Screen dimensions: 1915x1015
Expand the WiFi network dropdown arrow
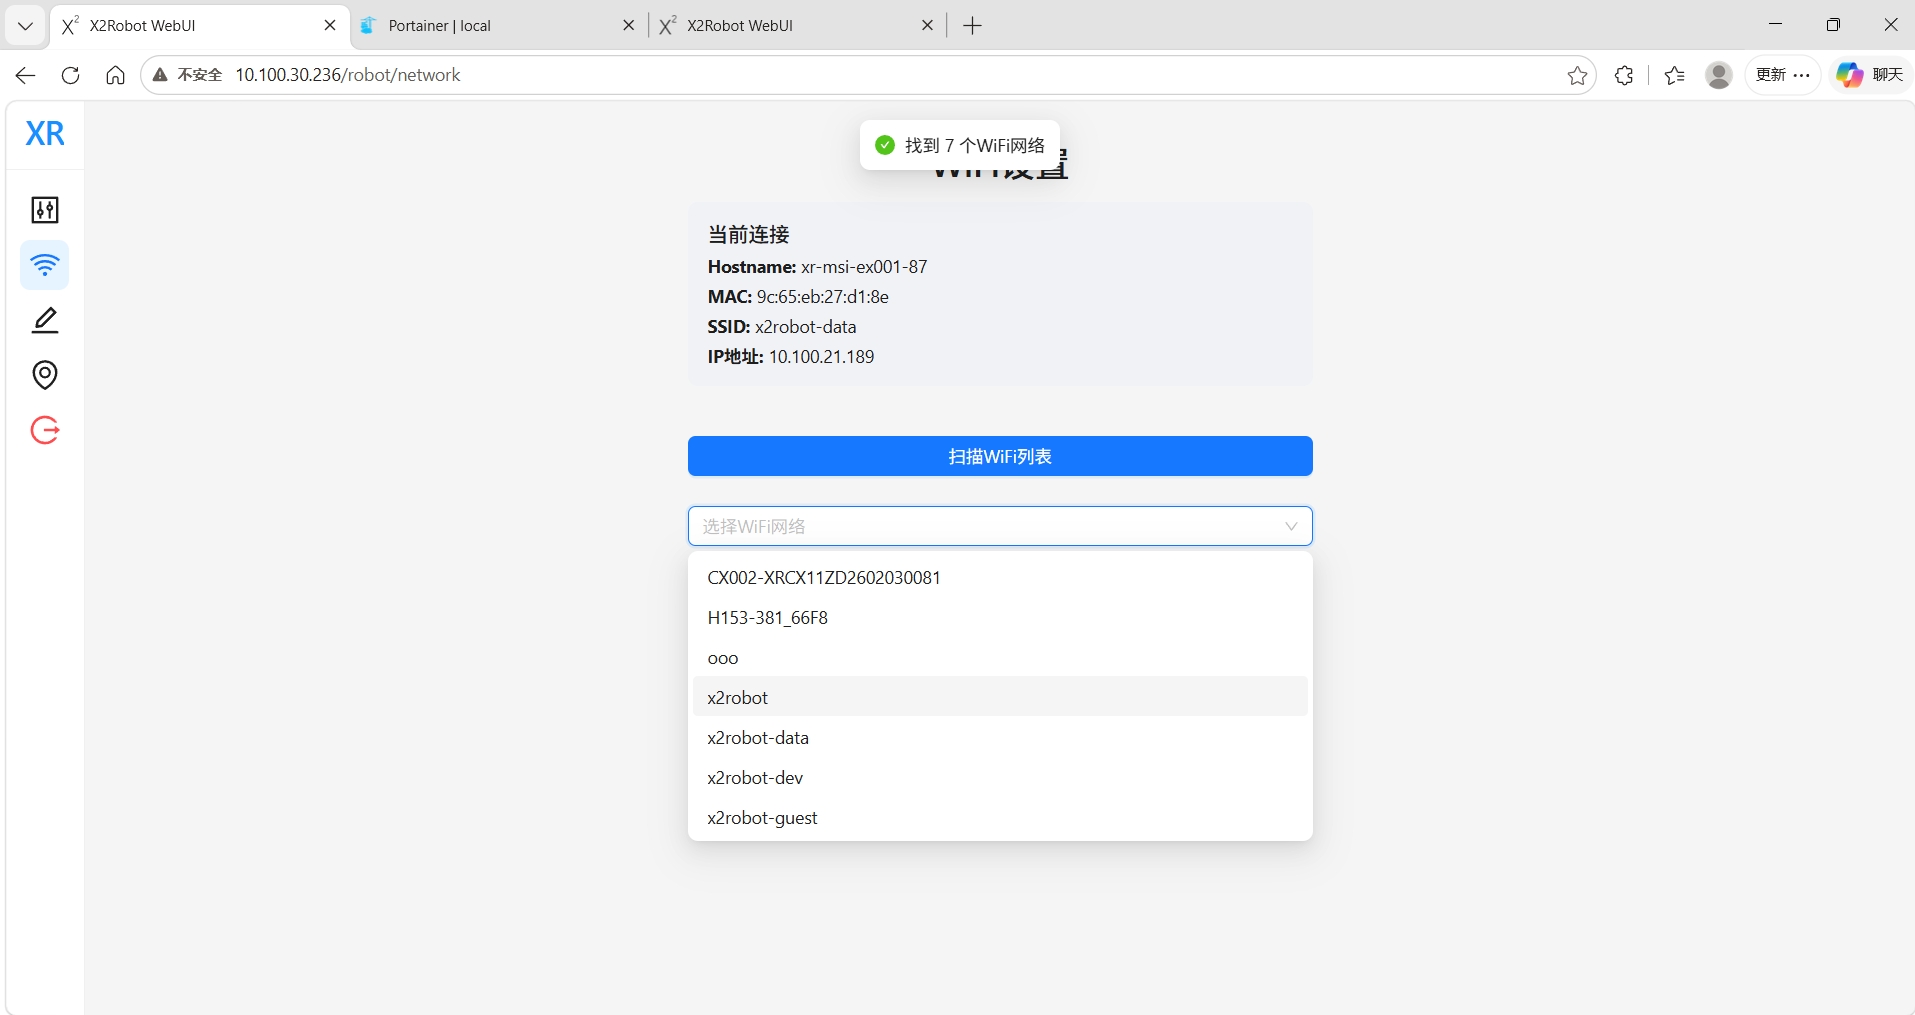1291,526
